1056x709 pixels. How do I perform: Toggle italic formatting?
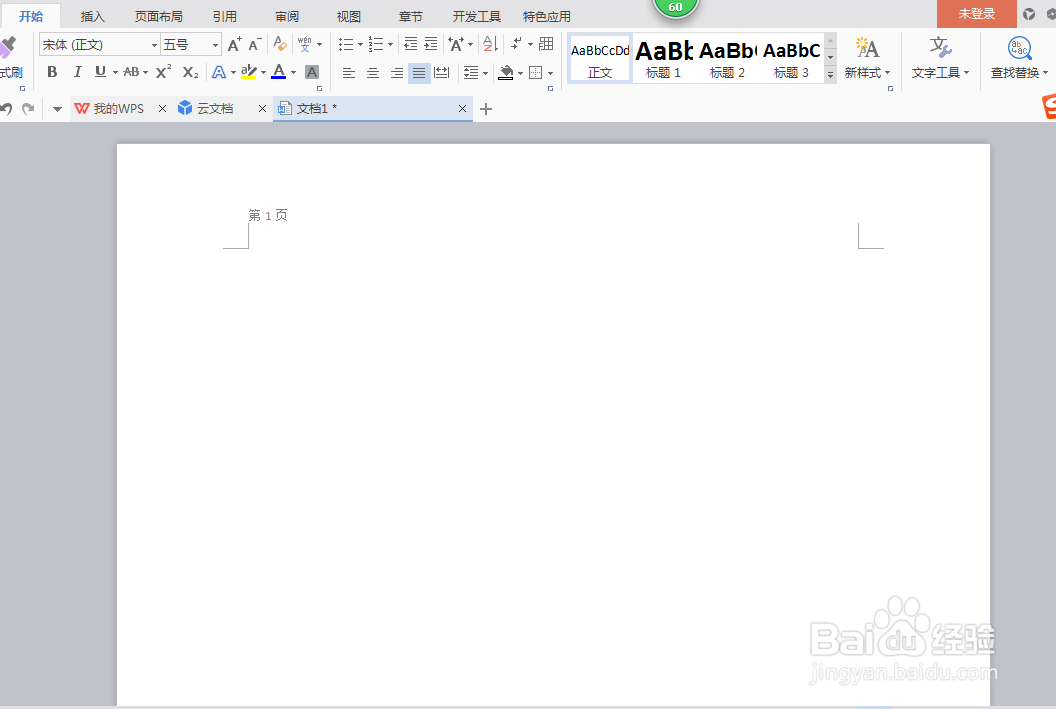[77, 72]
